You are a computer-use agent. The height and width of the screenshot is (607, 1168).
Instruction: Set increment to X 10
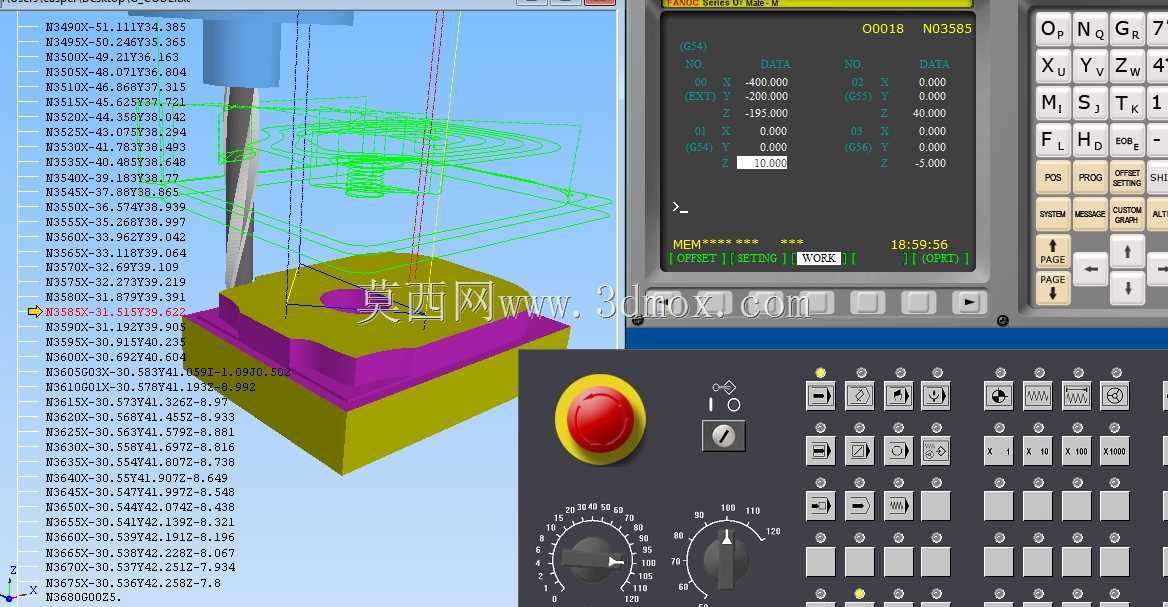click(x=1038, y=451)
